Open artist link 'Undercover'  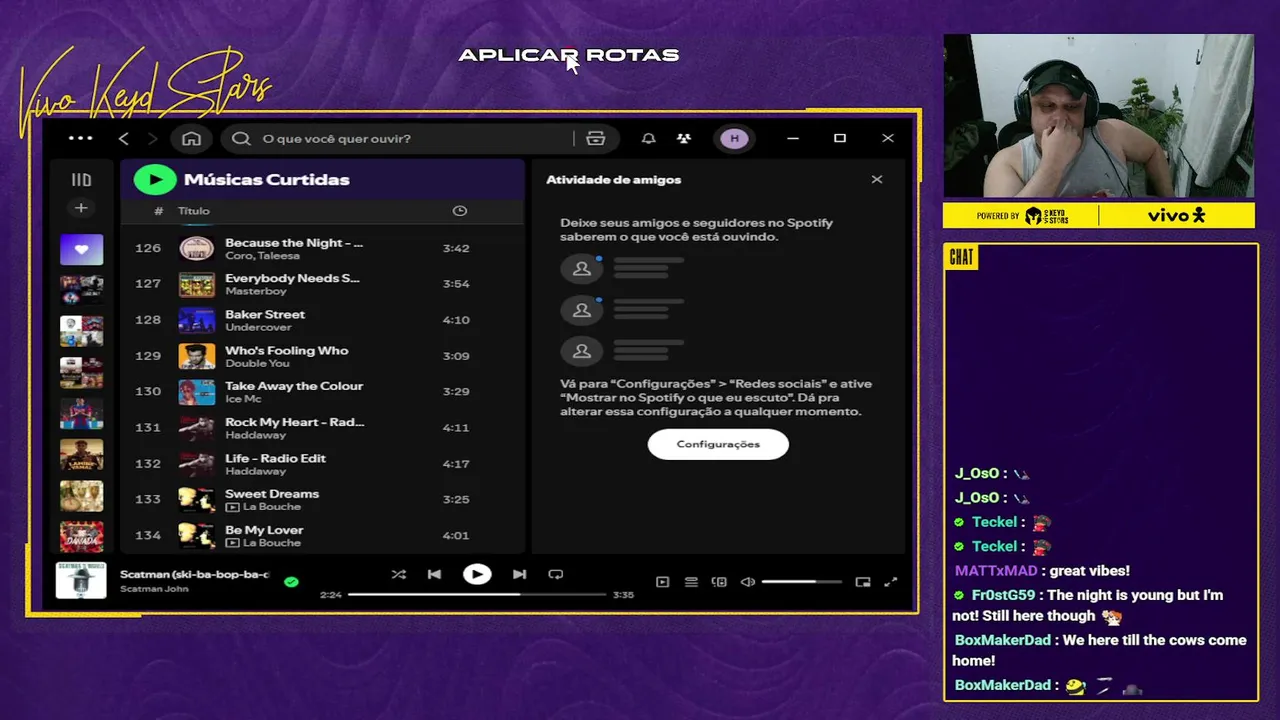click(x=258, y=327)
